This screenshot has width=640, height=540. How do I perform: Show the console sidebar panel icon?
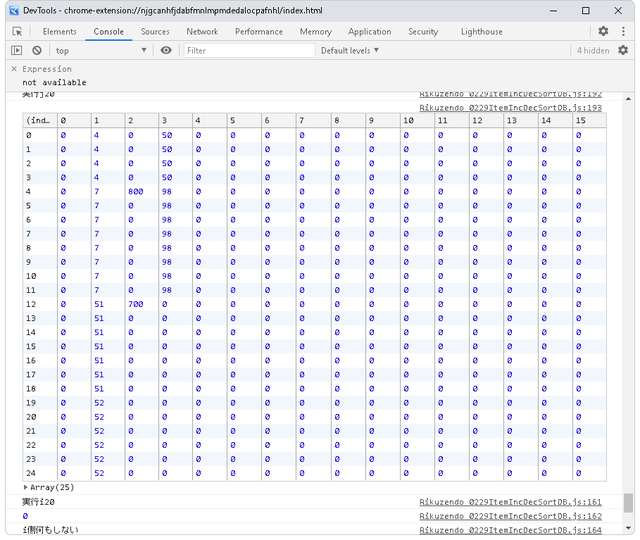(16, 50)
